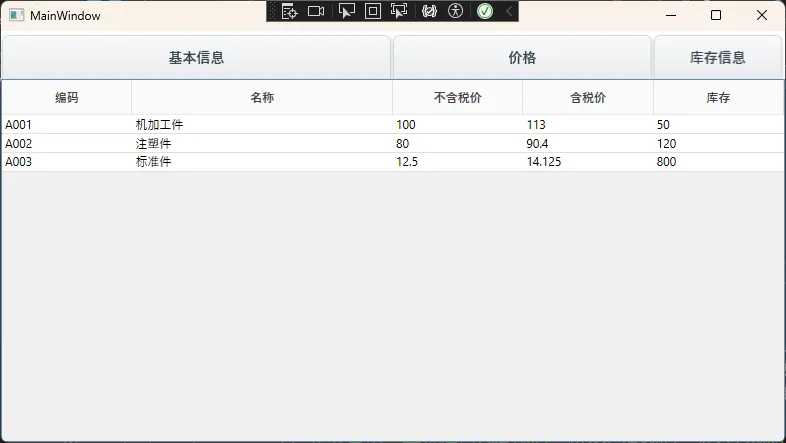Sort by the 含税价 column header
This screenshot has width=786, height=443.
588,97
